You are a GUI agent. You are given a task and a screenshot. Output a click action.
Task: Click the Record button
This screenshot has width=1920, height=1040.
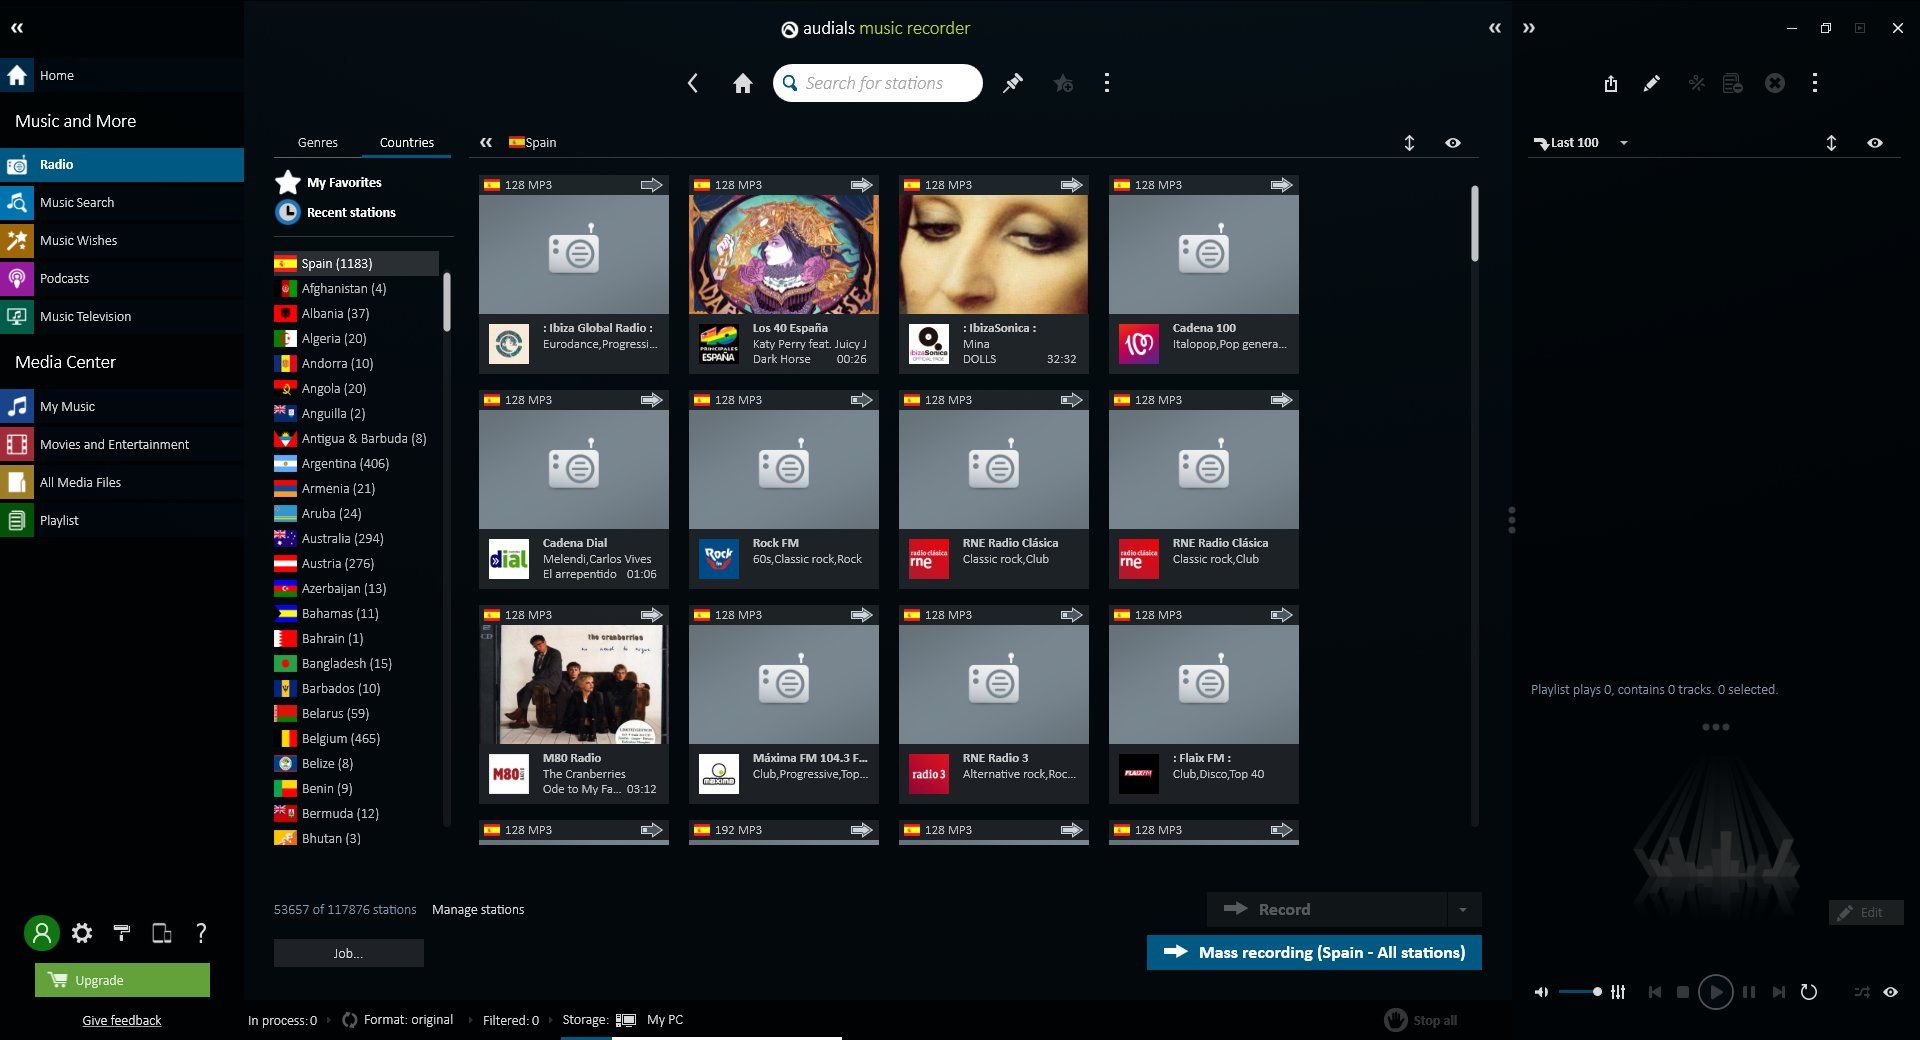tap(1326, 909)
